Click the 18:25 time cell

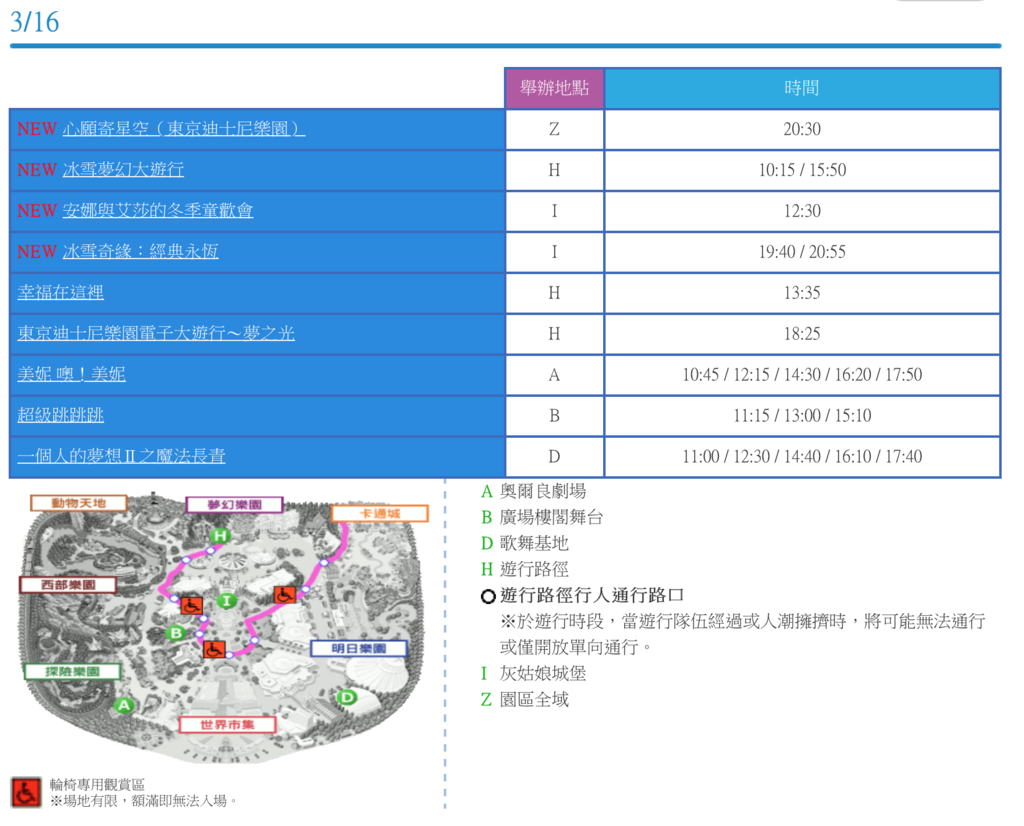click(802, 334)
